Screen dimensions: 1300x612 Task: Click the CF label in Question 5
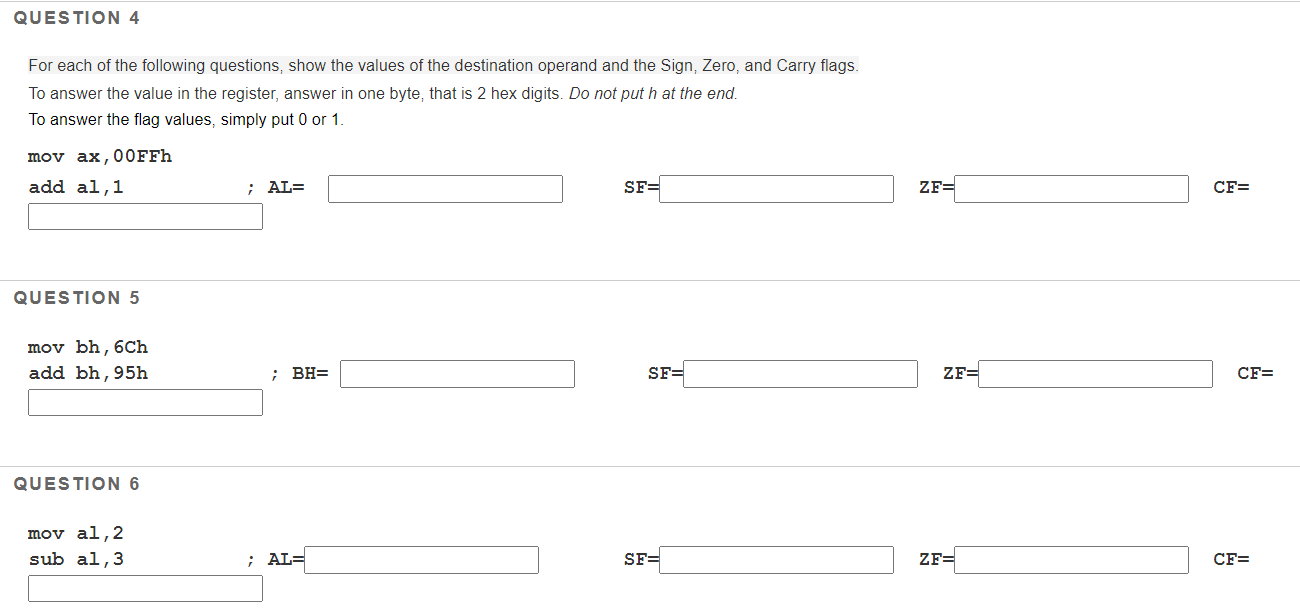(x=1253, y=373)
